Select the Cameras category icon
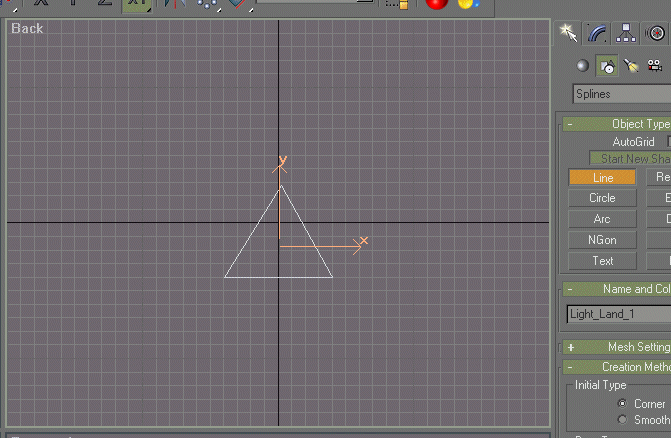671x438 pixels. click(x=655, y=66)
